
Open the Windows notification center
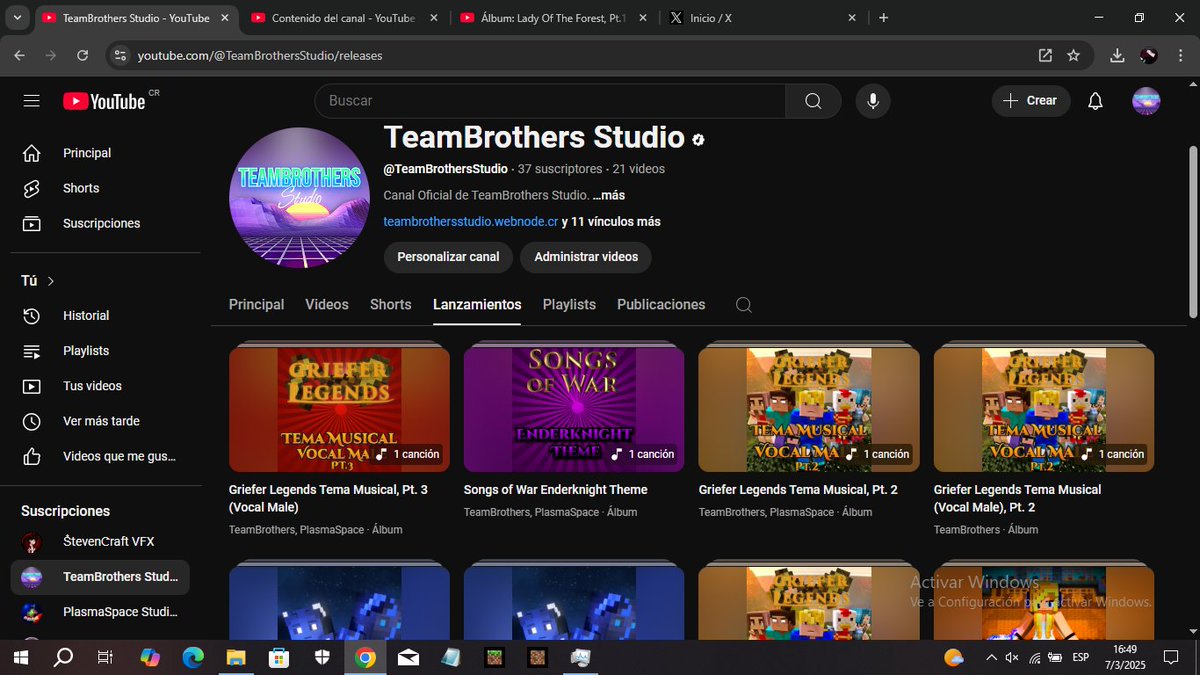(1170, 657)
